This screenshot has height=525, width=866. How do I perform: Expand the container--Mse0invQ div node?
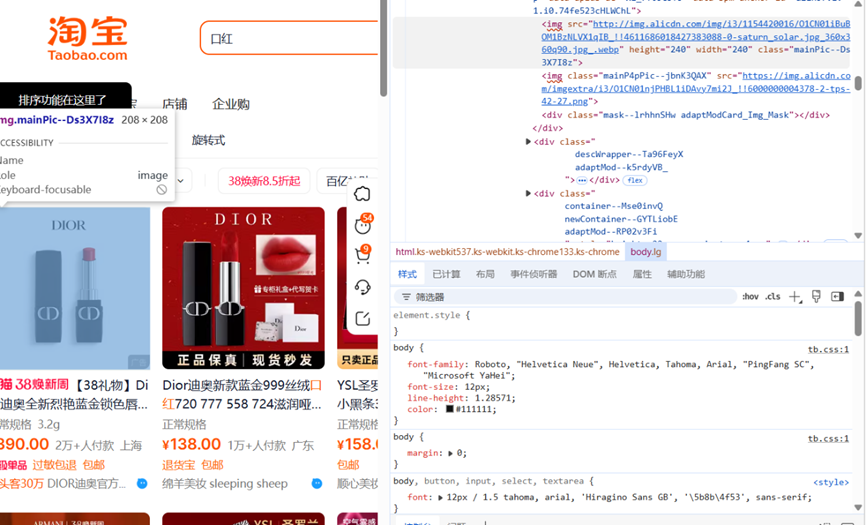[528, 193]
